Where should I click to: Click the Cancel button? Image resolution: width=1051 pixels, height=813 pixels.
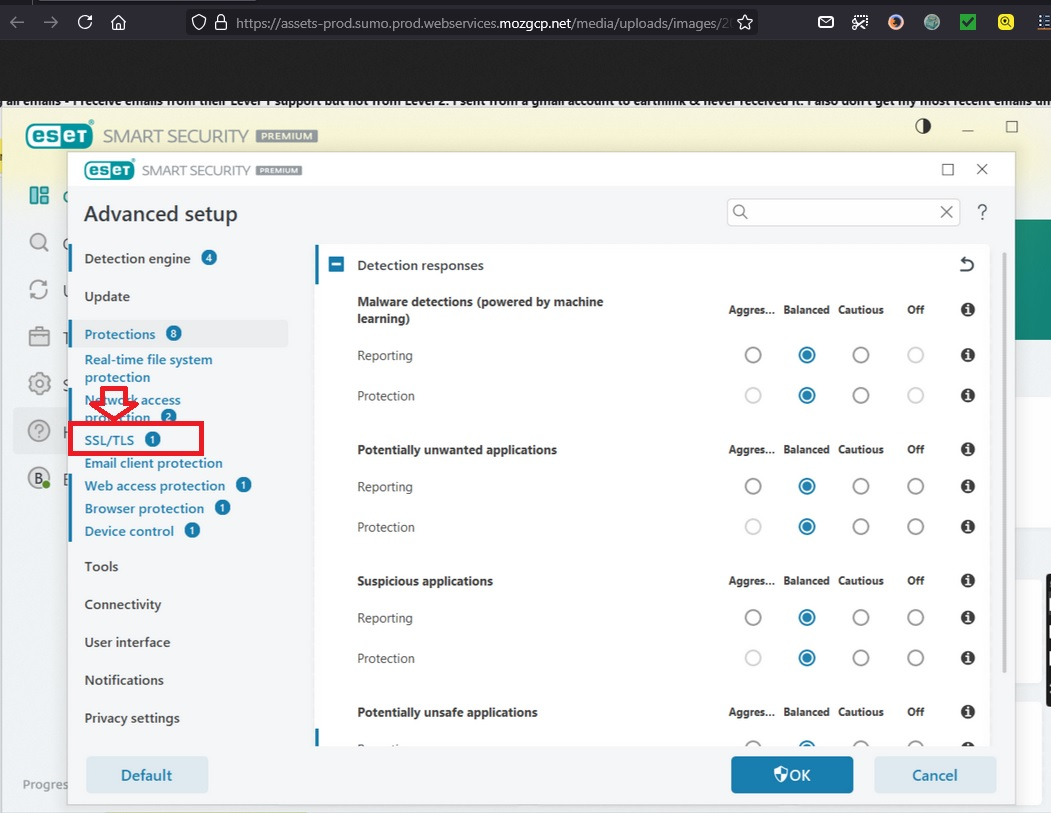coord(934,775)
